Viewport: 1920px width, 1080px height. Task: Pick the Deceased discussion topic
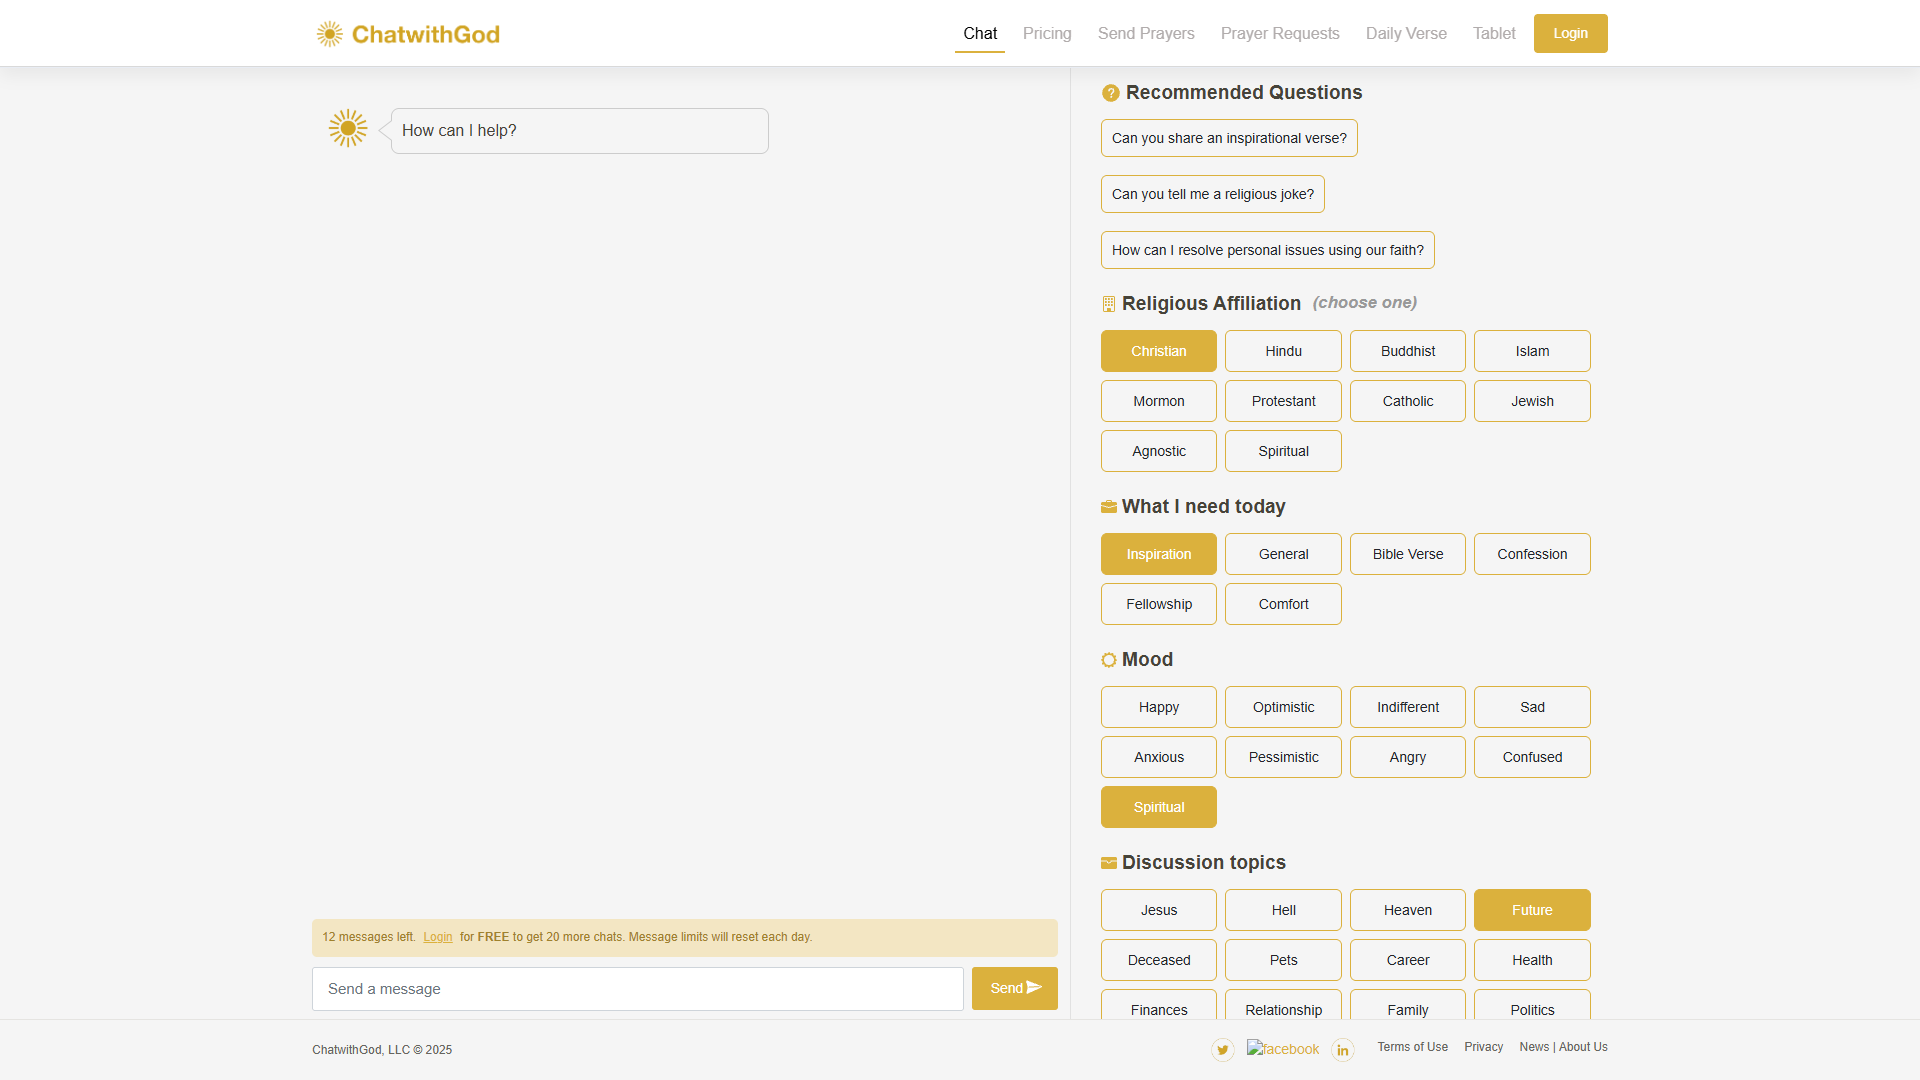[x=1159, y=960]
